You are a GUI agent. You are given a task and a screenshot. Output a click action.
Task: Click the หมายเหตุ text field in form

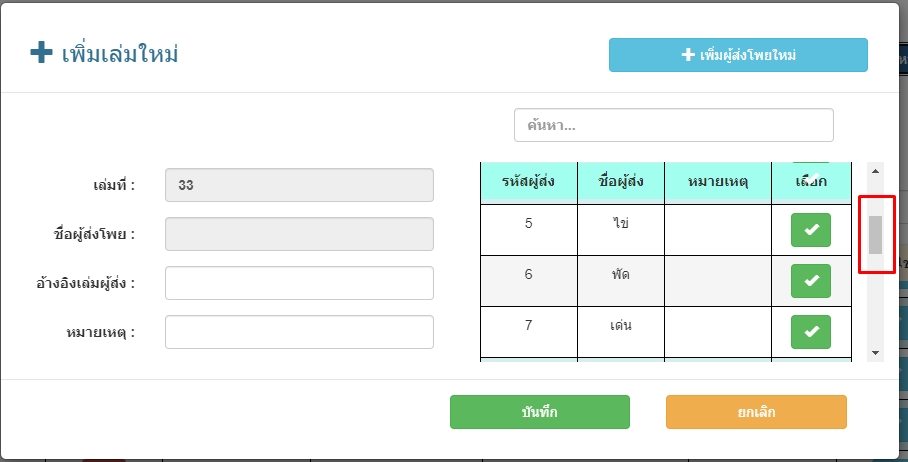(x=299, y=332)
